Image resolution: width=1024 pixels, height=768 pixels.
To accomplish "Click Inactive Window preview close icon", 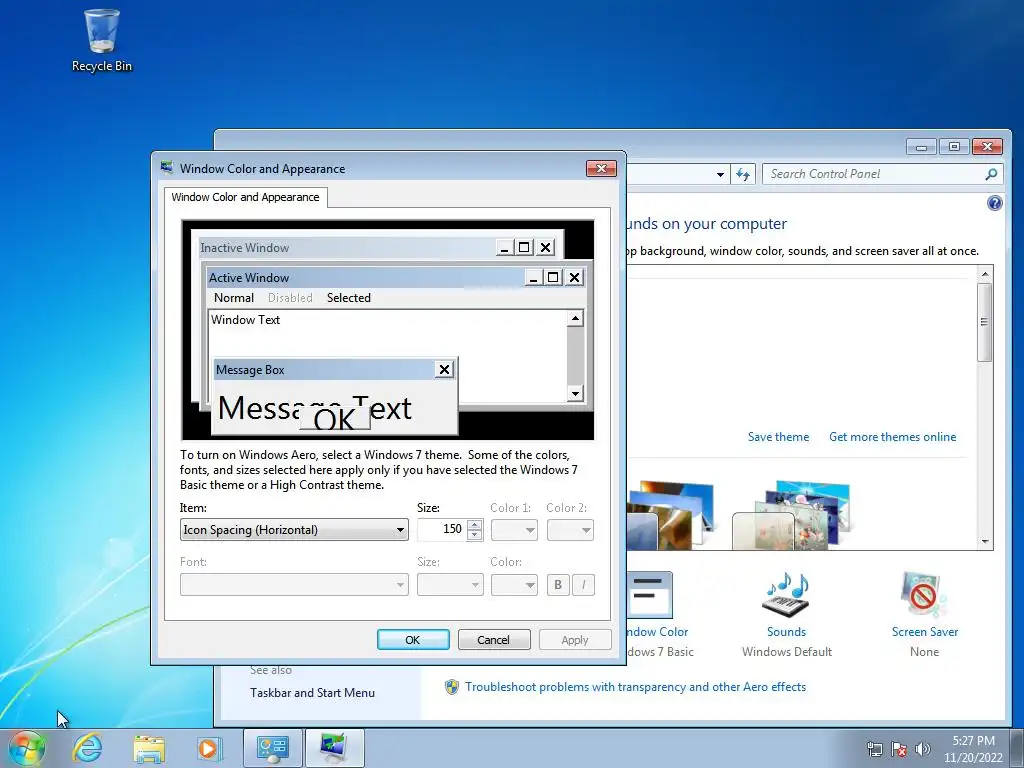I will click(x=545, y=248).
